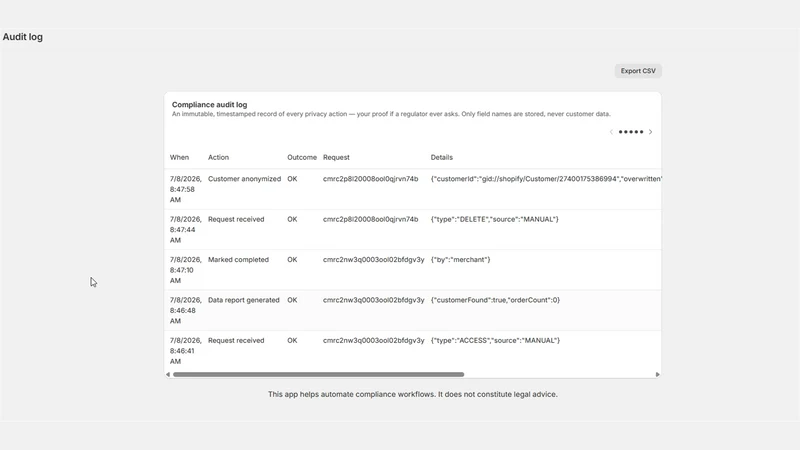Click details type DELETE source MANUAL
Image resolution: width=800 pixels, height=450 pixels.
pos(494,219)
